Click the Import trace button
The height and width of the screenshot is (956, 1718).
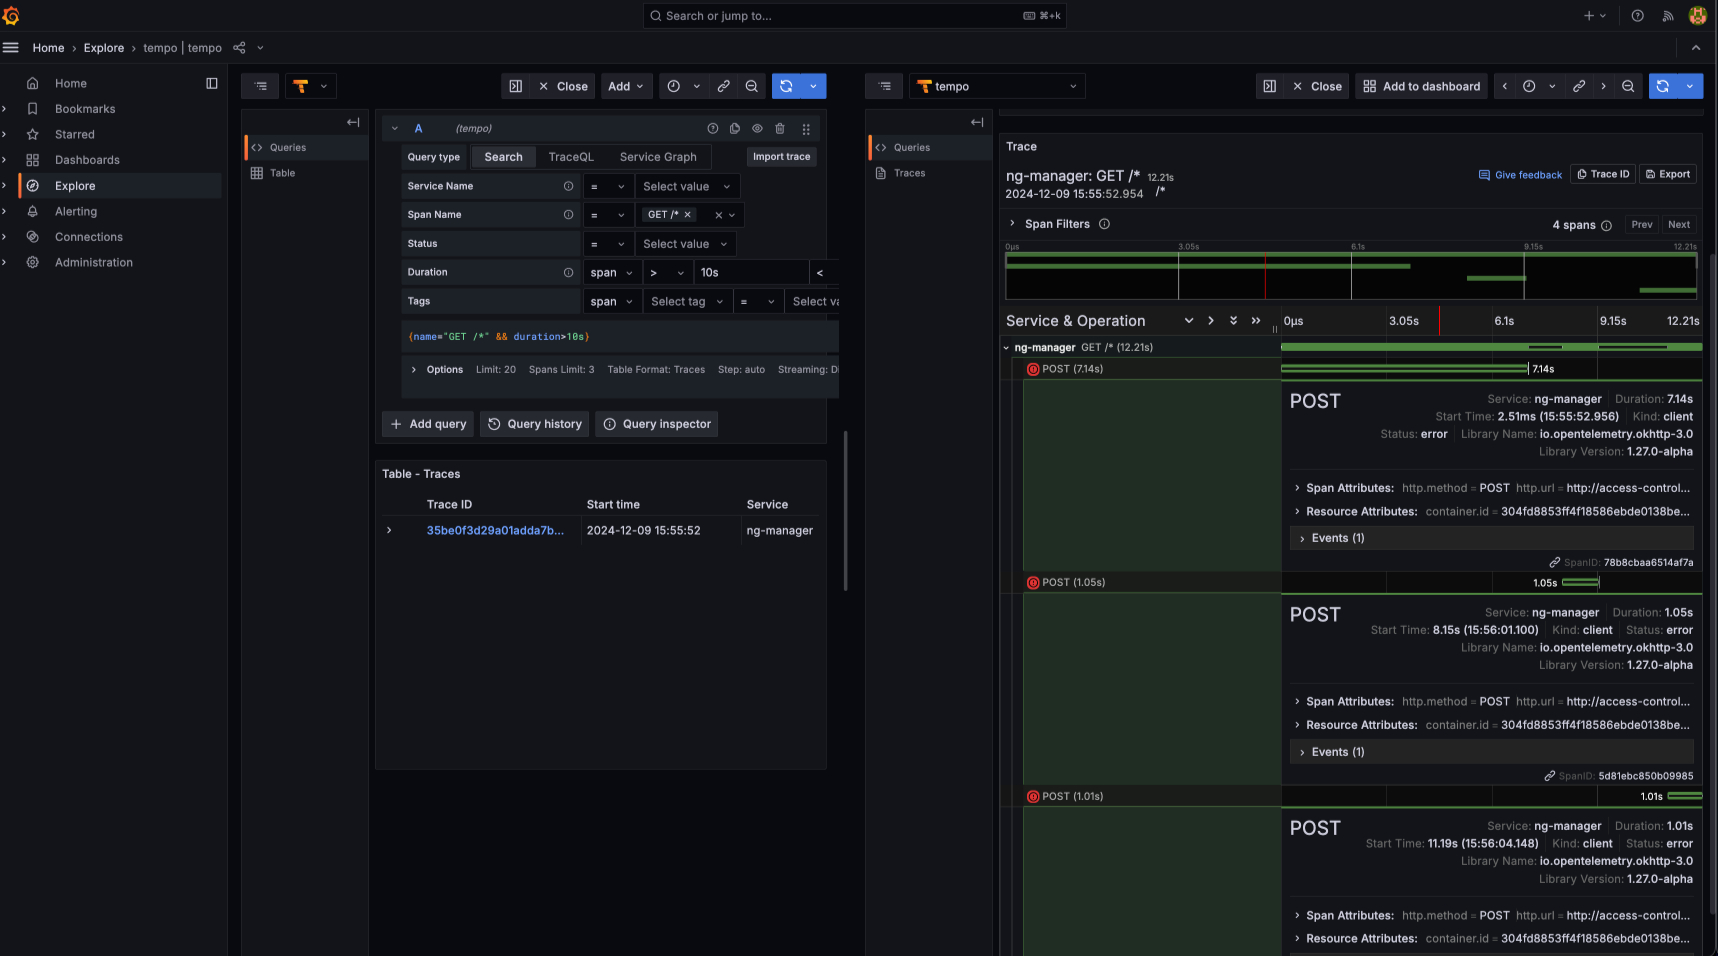click(x=781, y=157)
